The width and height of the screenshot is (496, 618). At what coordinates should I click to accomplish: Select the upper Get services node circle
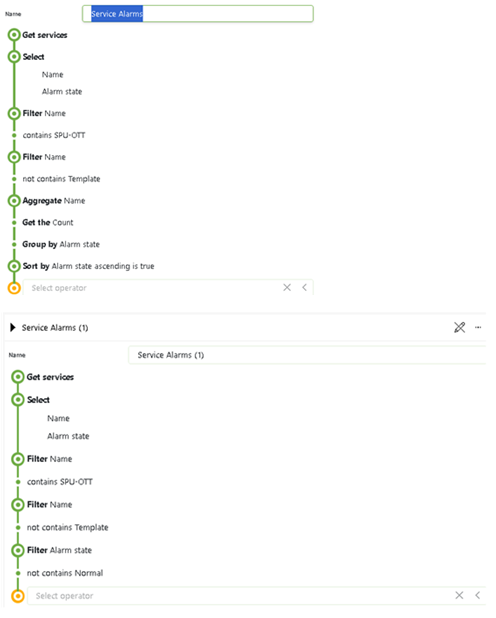click(14, 35)
